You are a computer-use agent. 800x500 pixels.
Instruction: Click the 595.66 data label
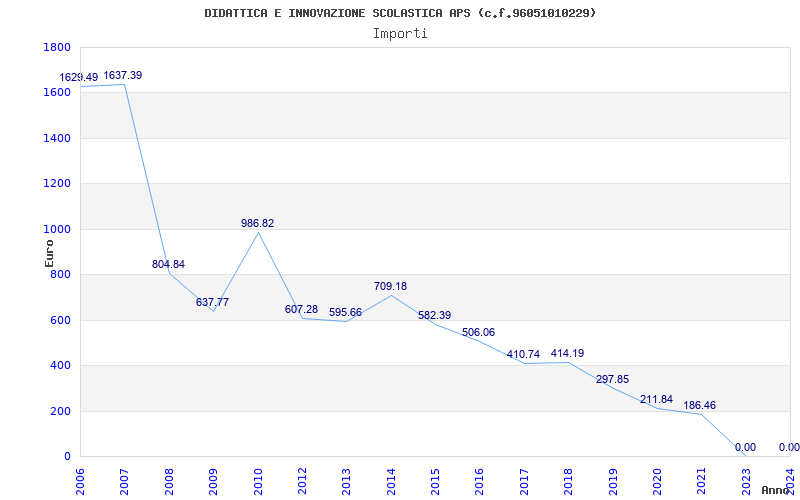pos(345,312)
